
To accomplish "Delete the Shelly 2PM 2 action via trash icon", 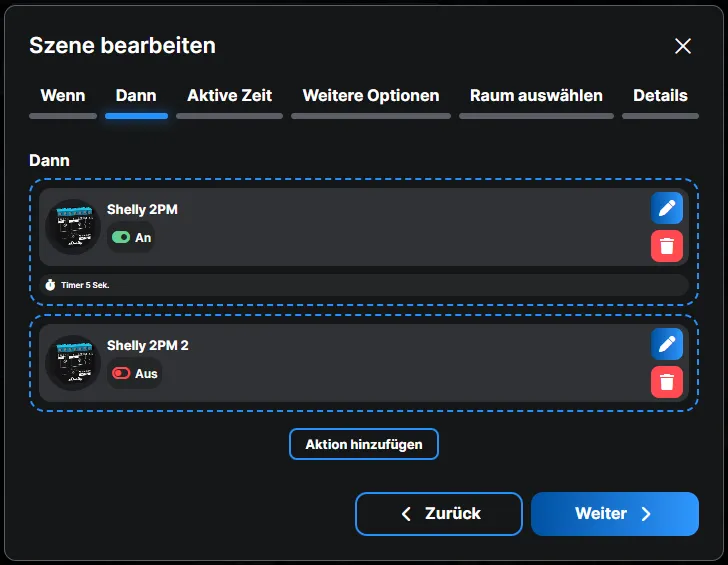I will [x=667, y=381].
